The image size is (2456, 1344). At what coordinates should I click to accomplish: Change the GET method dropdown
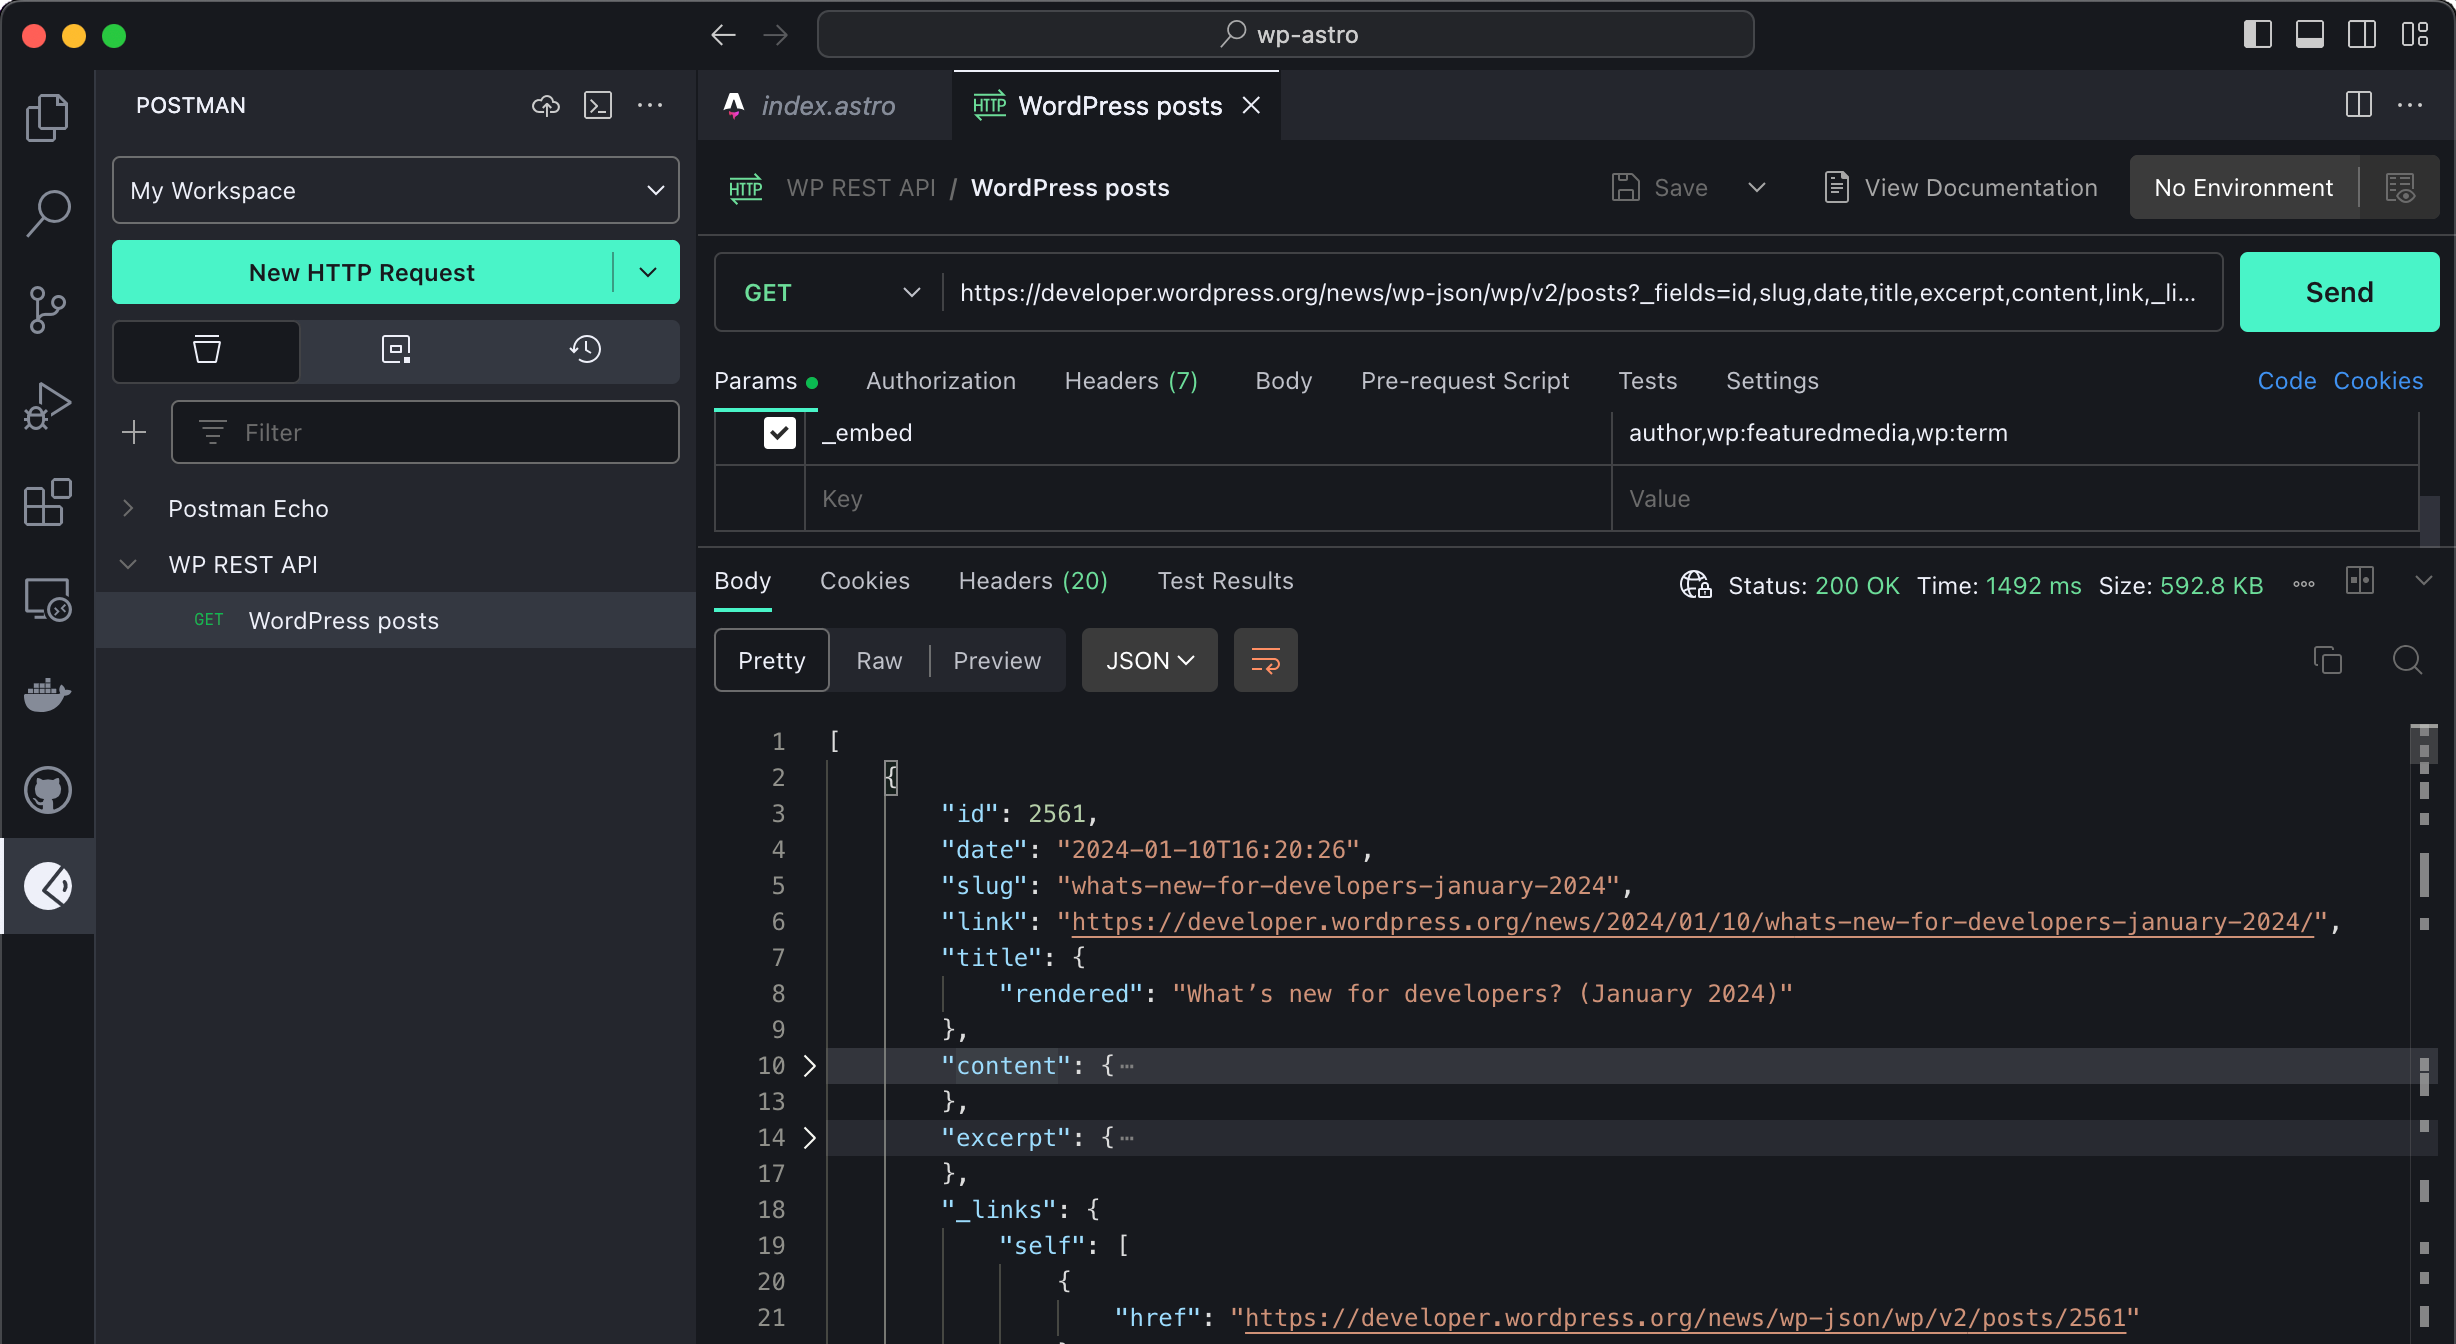tap(830, 293)
